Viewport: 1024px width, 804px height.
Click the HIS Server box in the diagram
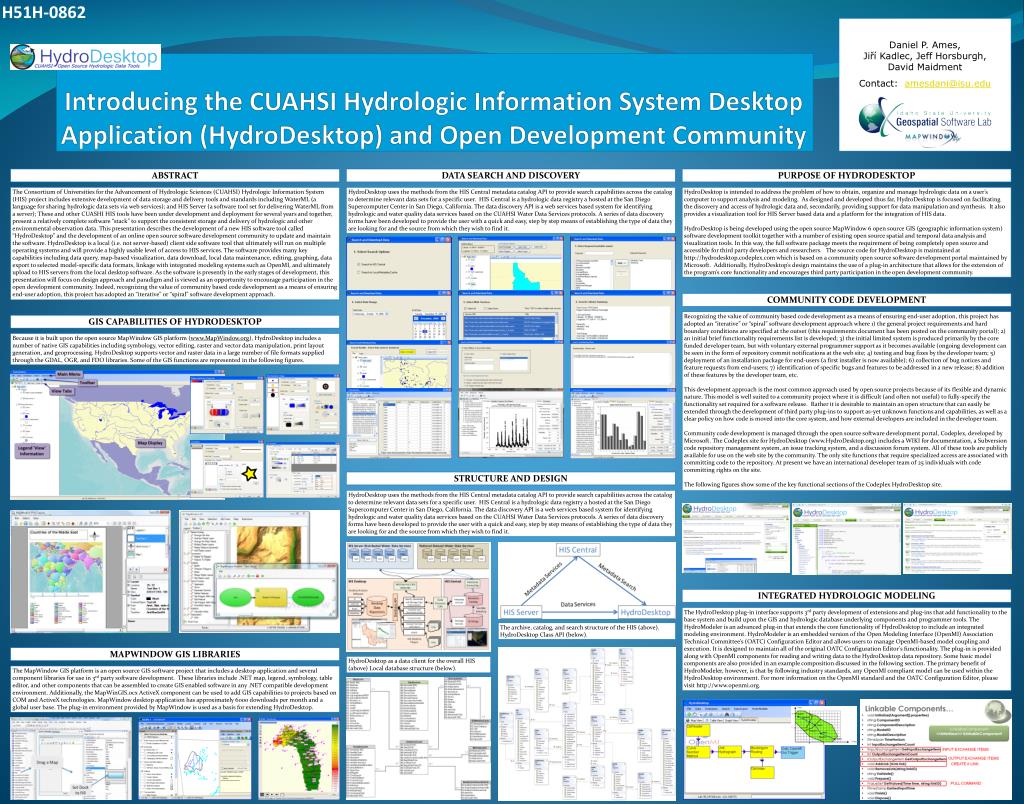(x=520, y=612)
